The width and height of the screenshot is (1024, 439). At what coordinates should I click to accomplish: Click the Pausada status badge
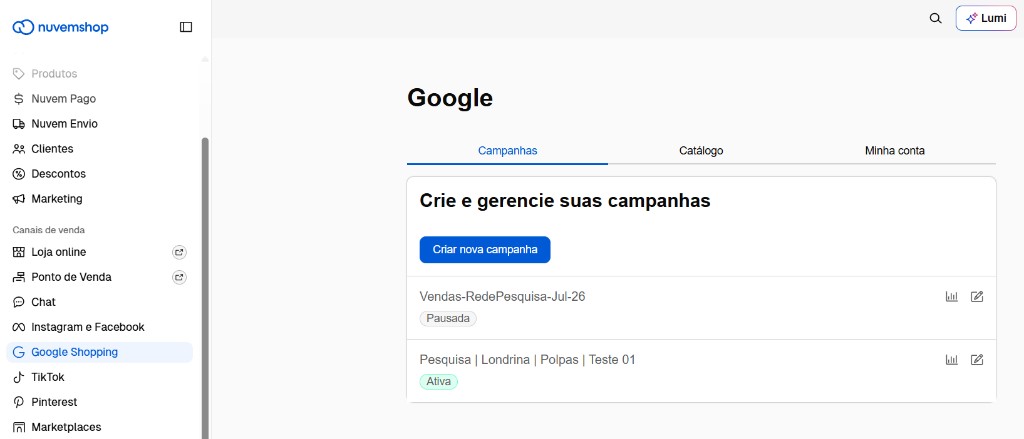(448, 319)
